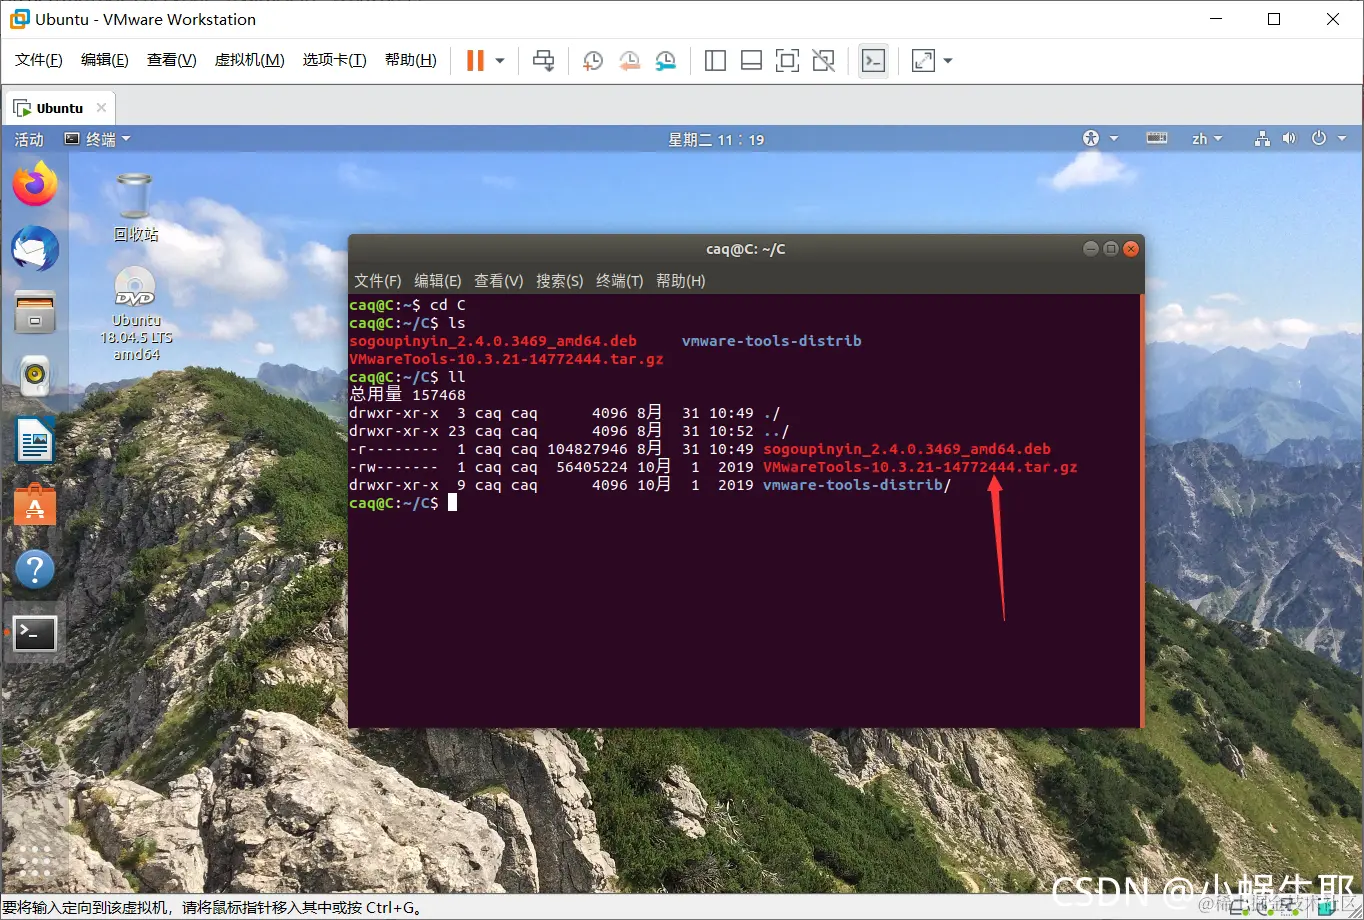Image resolution: width=1364 pixels, height=920 pixels.
Task: Open VMware 帮助(H) menu
Action: click(410, 60)
